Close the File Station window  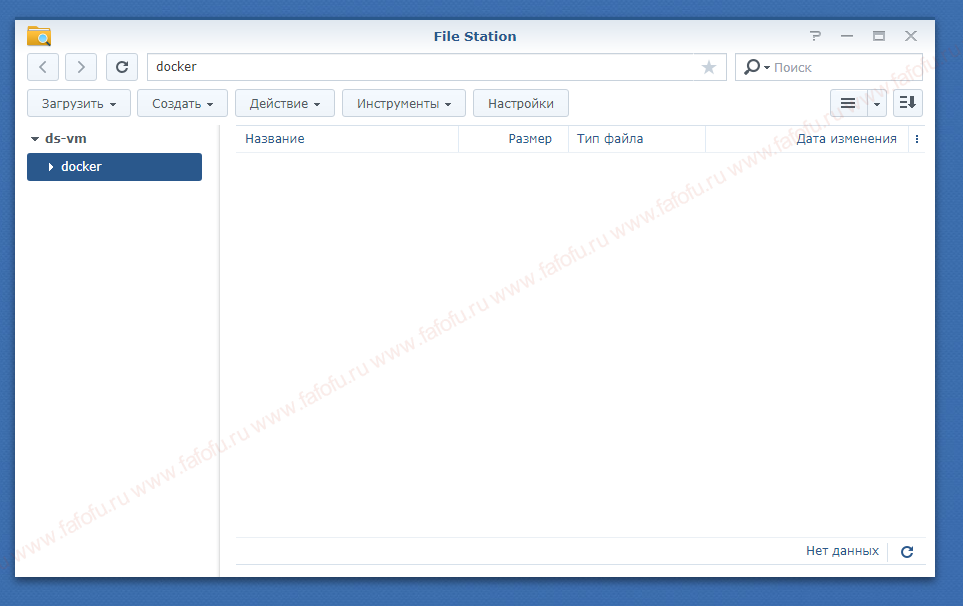(x=911, y=36)
